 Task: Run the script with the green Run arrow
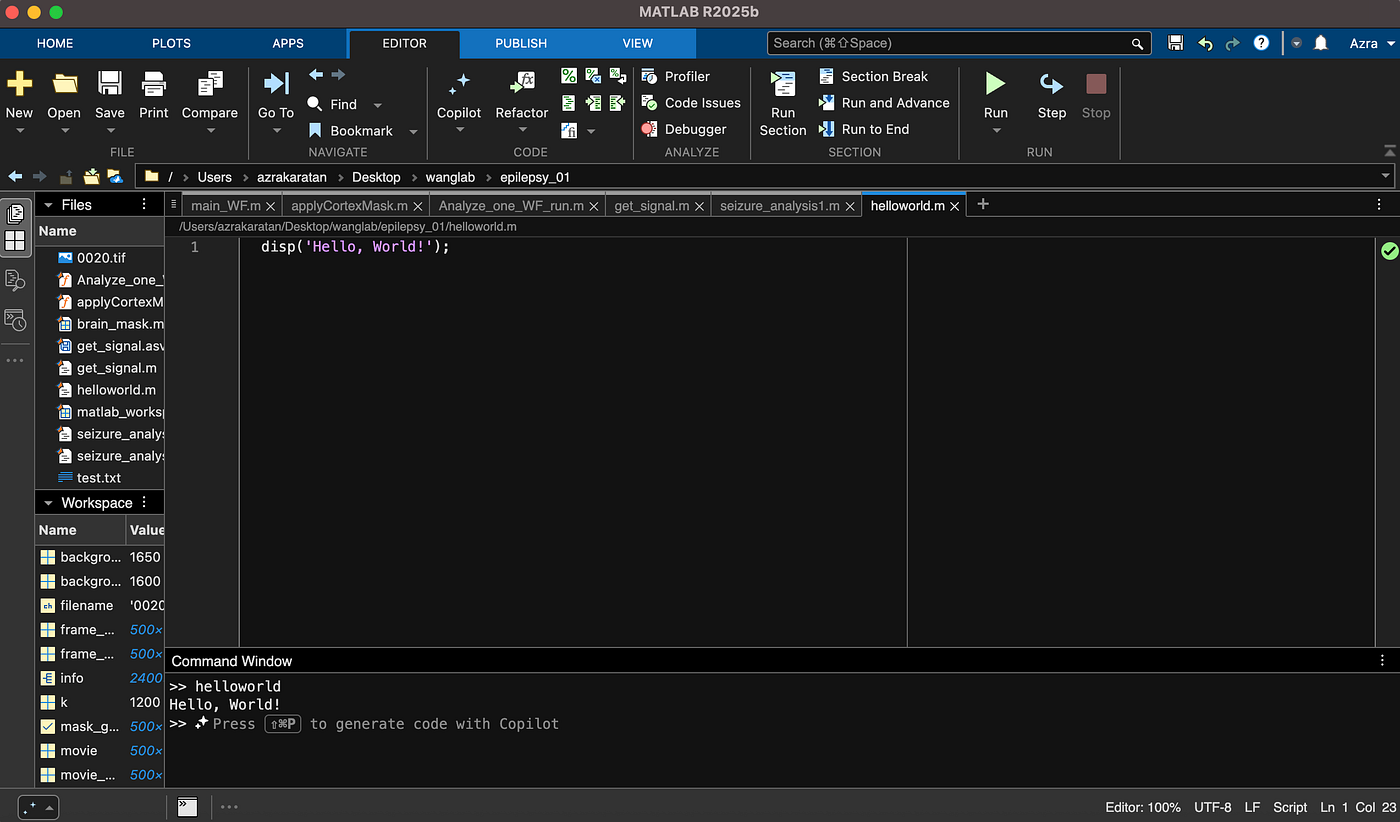click(995, 83)
